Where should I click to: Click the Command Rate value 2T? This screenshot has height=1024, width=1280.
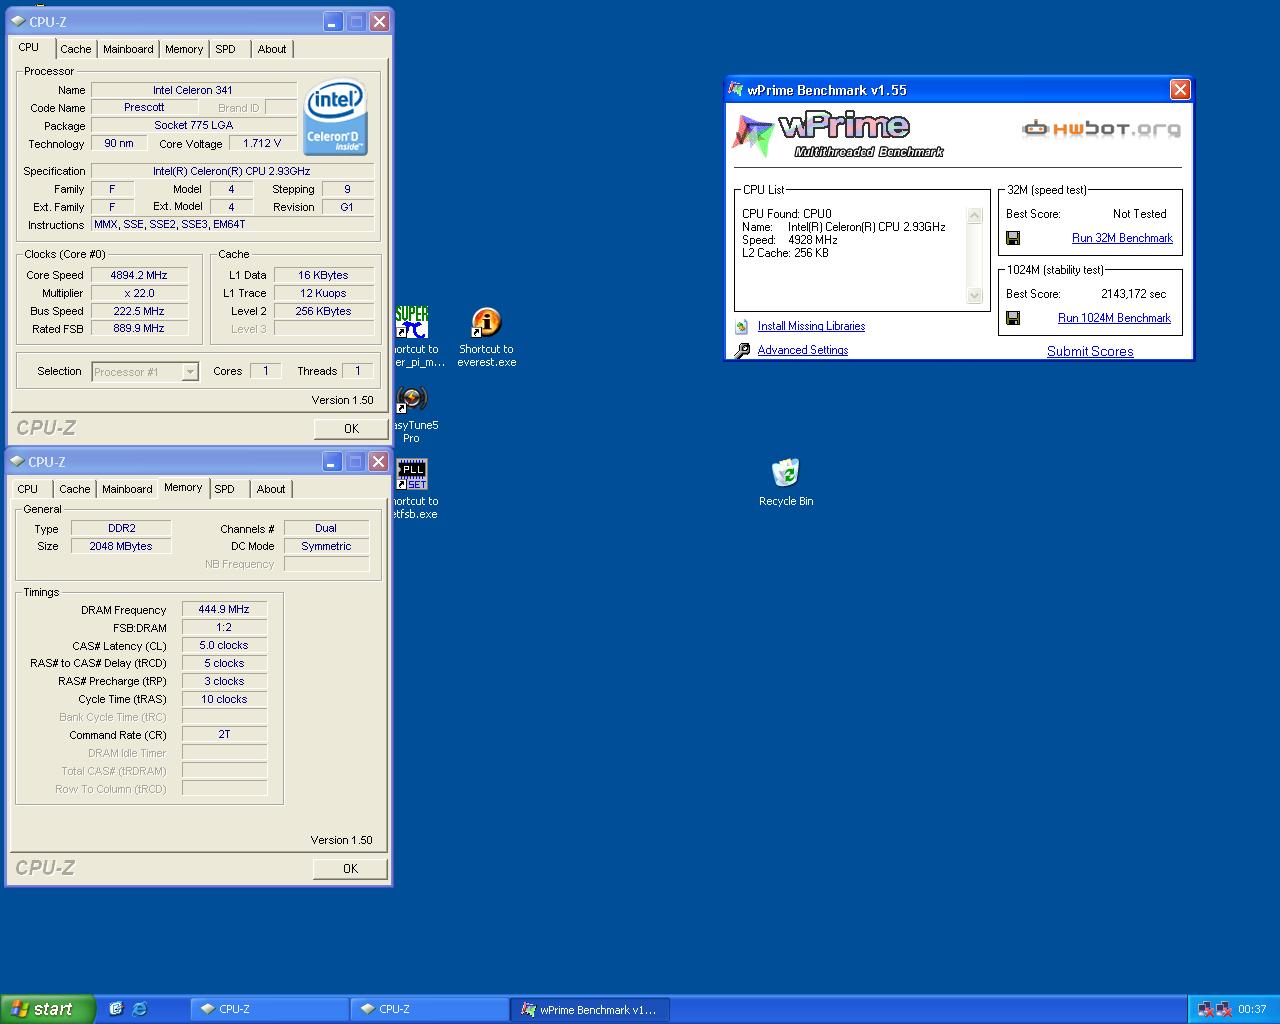(224, 734)
